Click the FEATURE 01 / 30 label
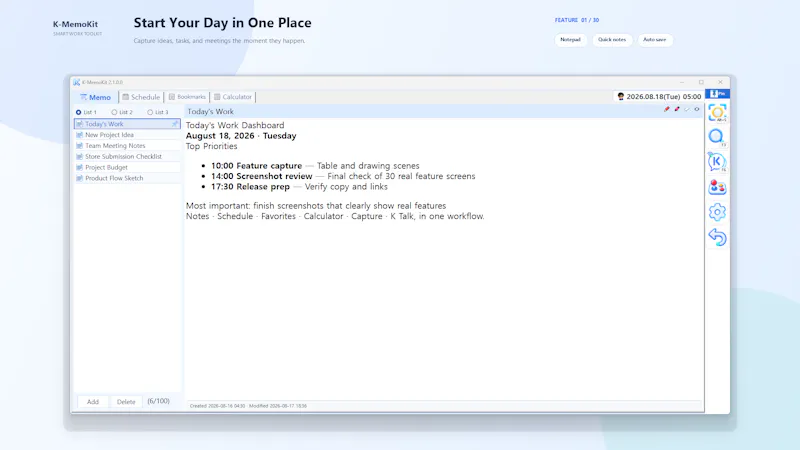 [x=577, y=20]
